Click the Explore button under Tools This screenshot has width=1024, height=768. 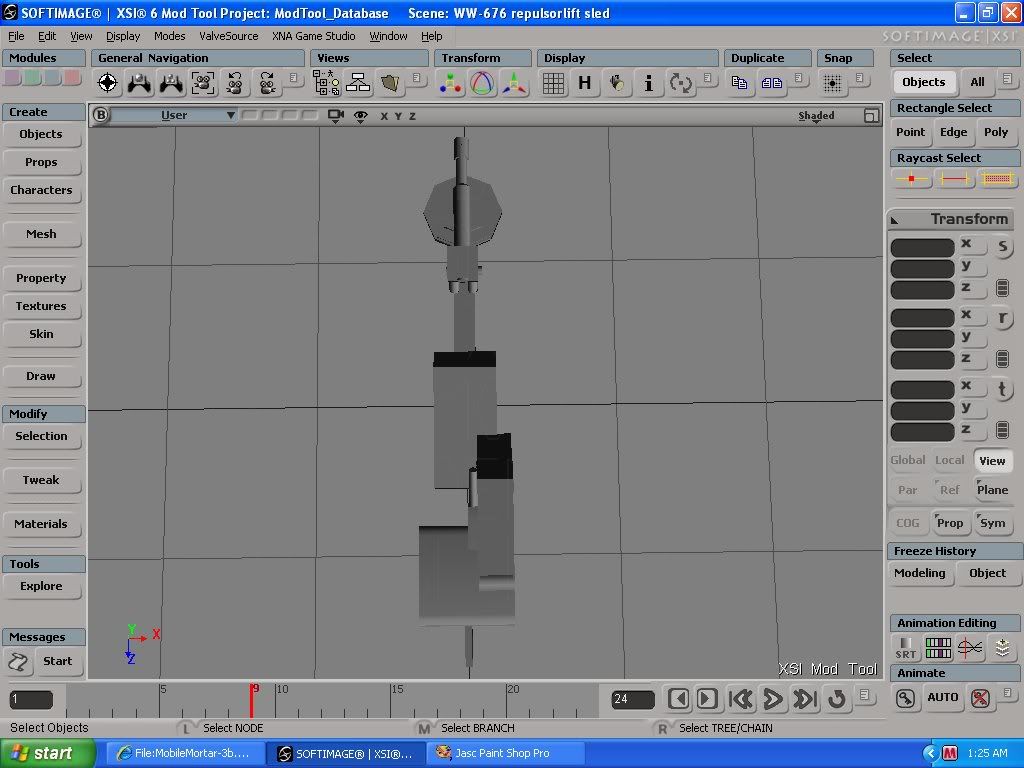click(41, 586)
